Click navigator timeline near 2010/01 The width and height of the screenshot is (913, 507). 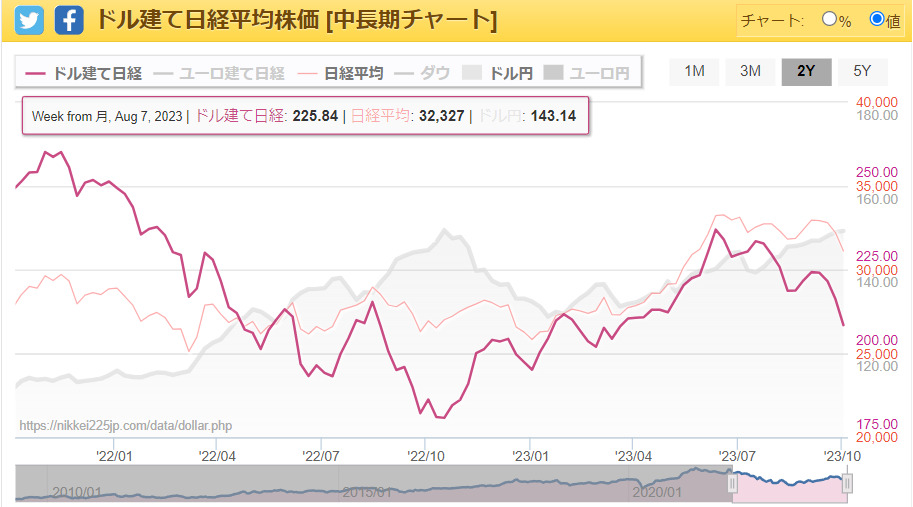(x=76, y=492)
